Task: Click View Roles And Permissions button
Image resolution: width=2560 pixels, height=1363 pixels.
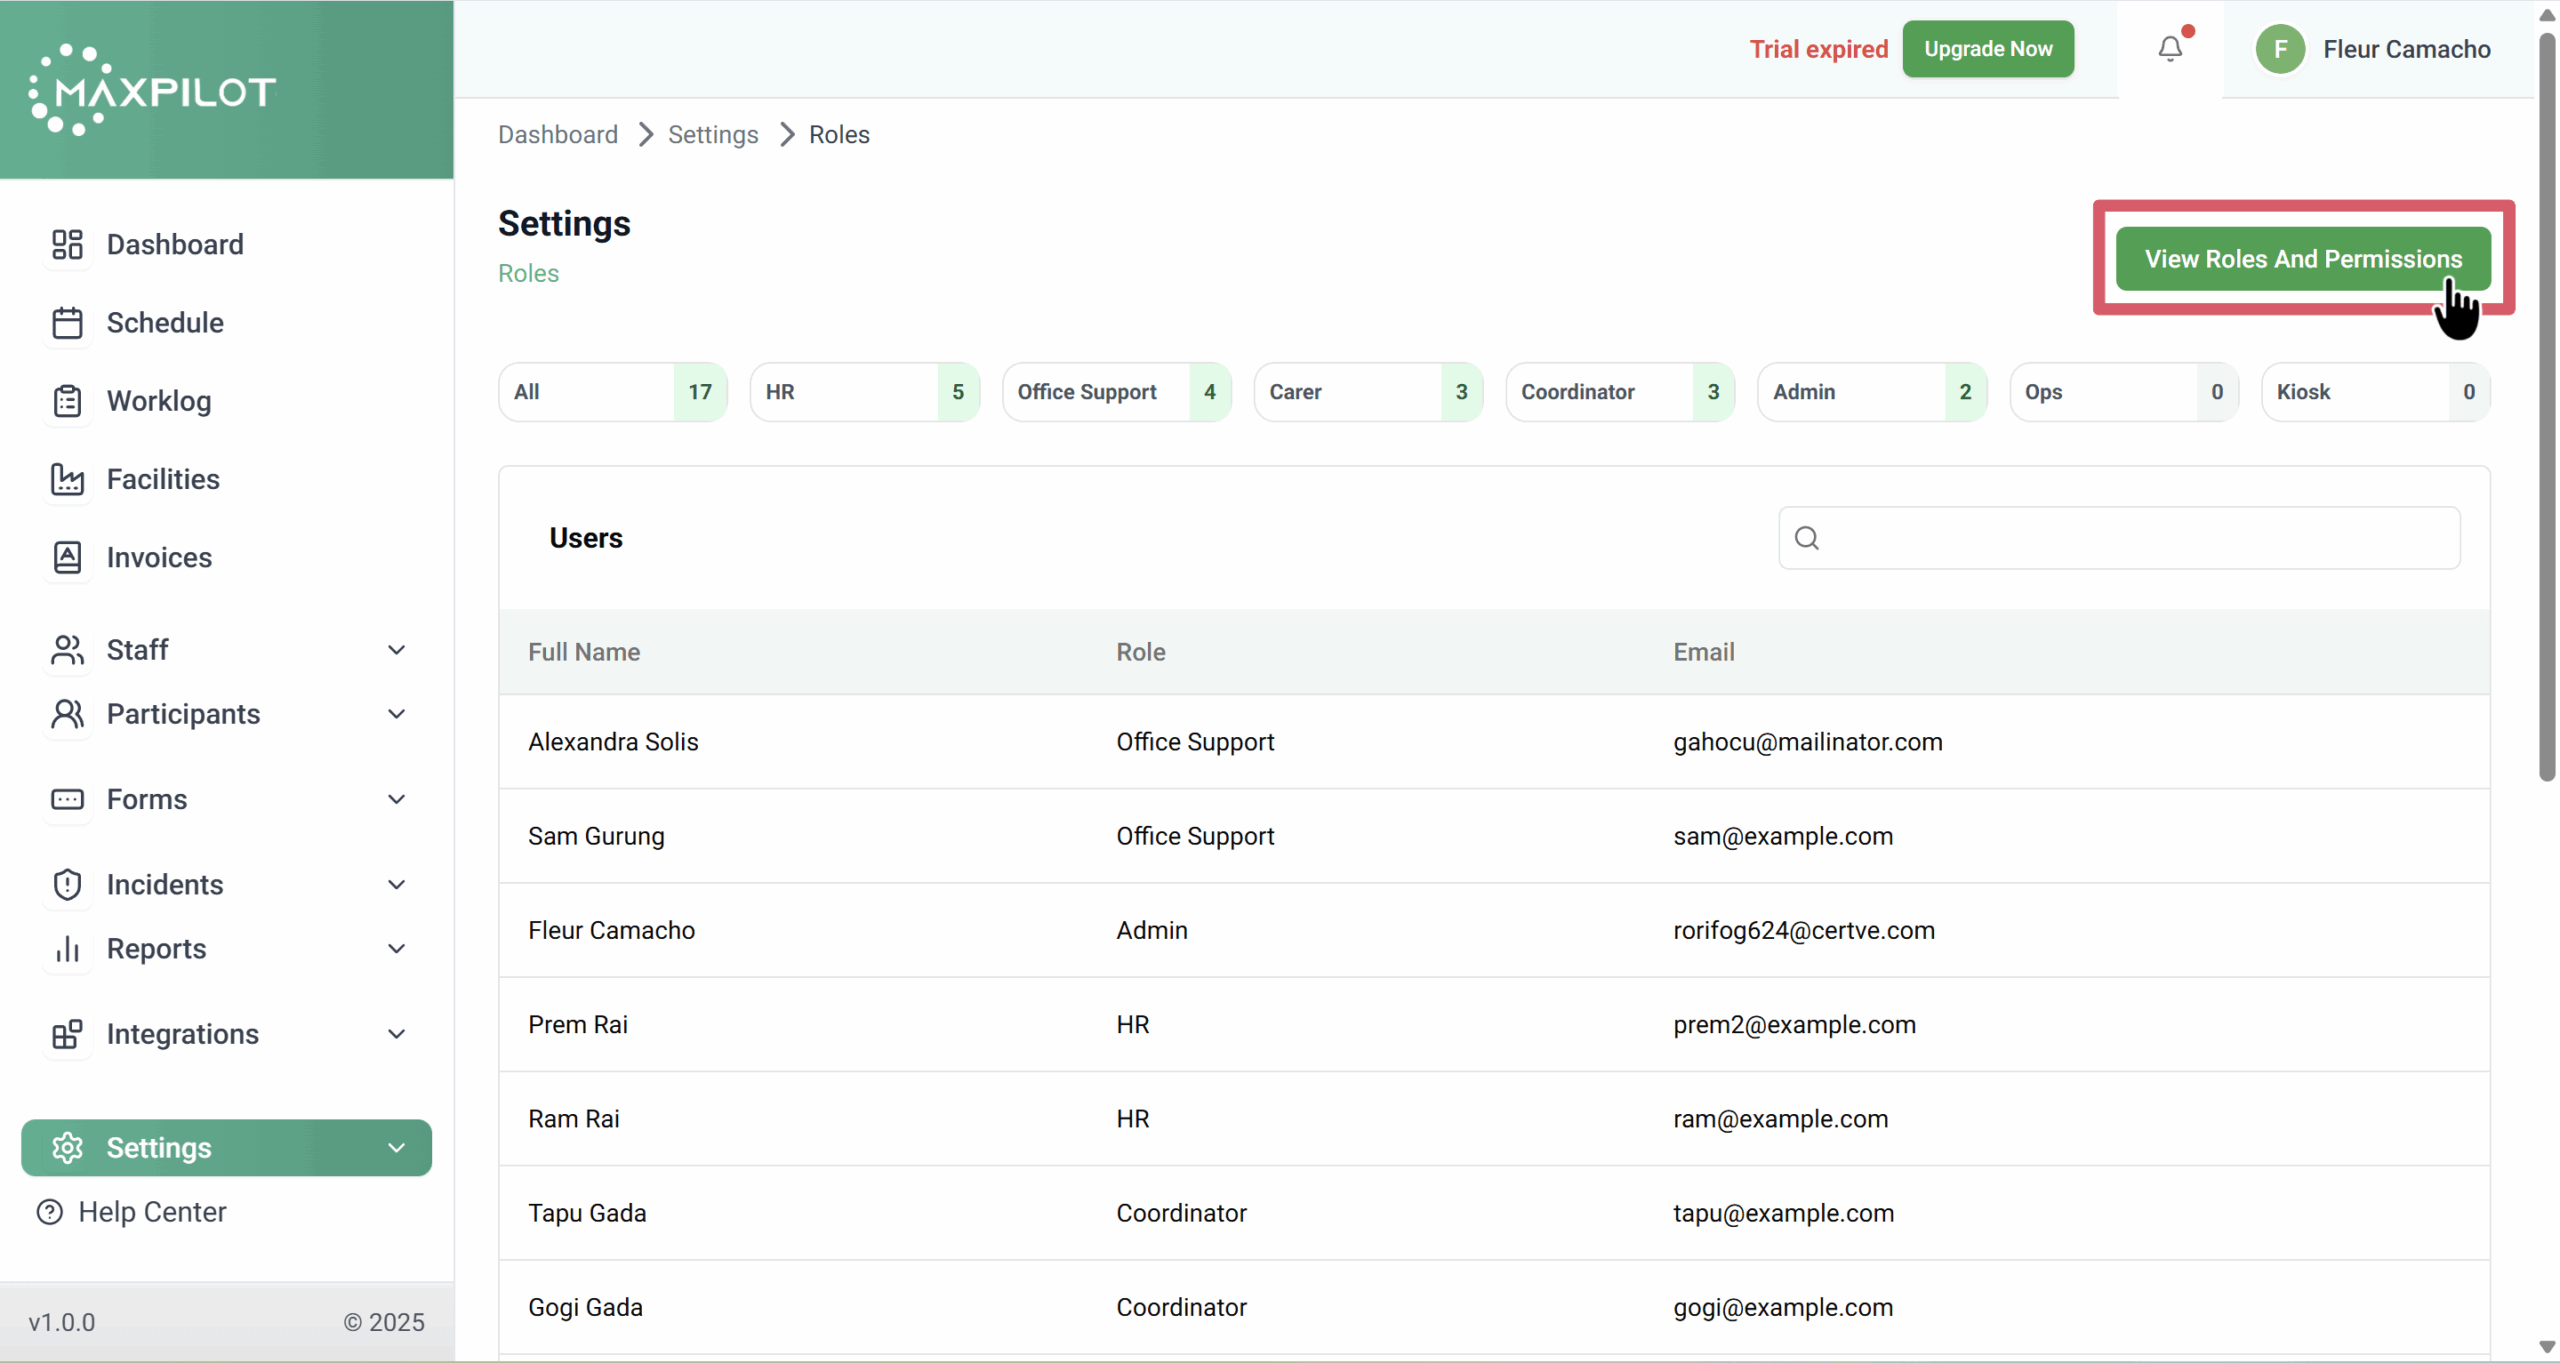Action: [2302, 259]
